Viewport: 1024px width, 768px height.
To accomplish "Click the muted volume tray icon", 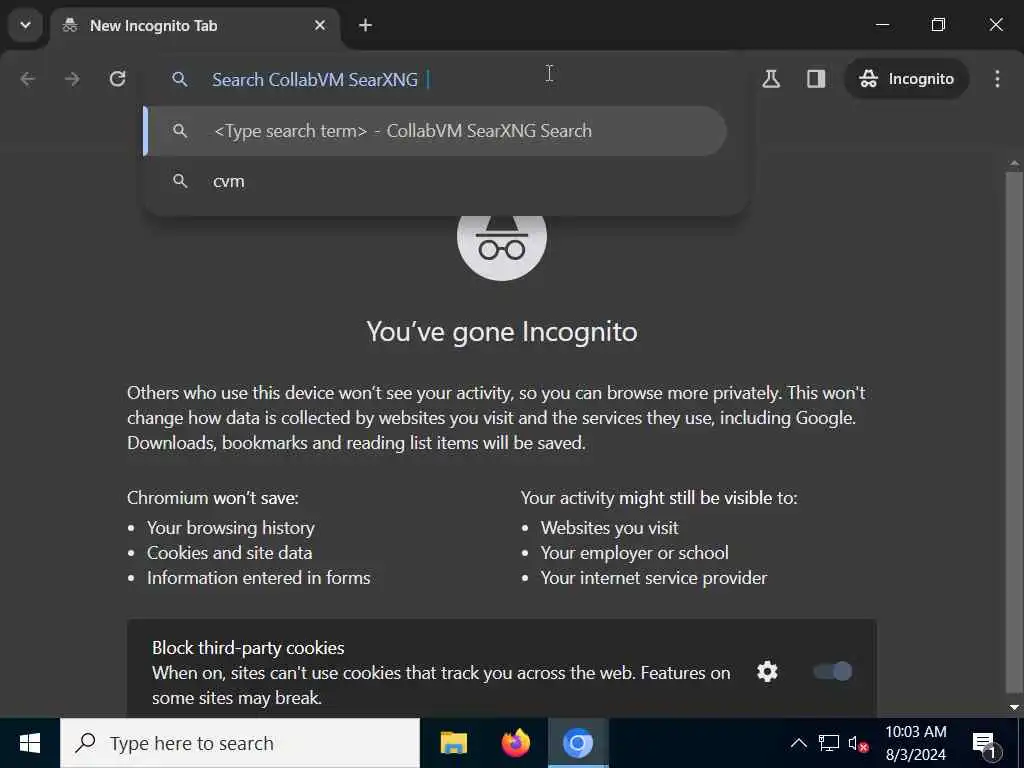I will point(857,743).
